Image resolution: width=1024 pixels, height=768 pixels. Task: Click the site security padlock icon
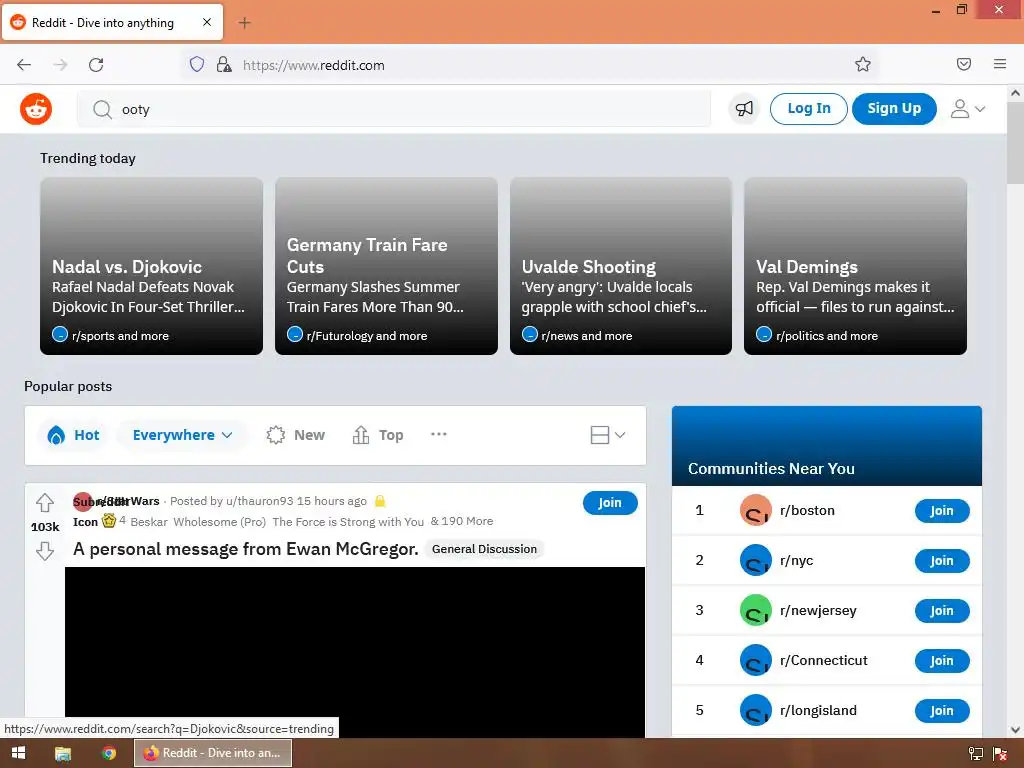(224, 64)
